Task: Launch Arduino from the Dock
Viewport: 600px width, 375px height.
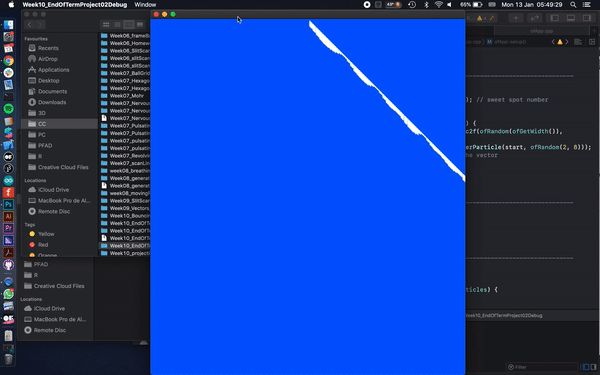Action: pos(8,180)
